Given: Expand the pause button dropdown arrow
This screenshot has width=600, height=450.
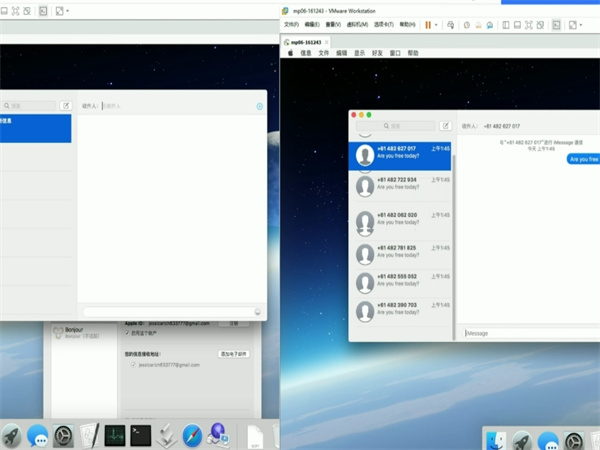Looking at the screenshot, I should [x=438, y=24].
